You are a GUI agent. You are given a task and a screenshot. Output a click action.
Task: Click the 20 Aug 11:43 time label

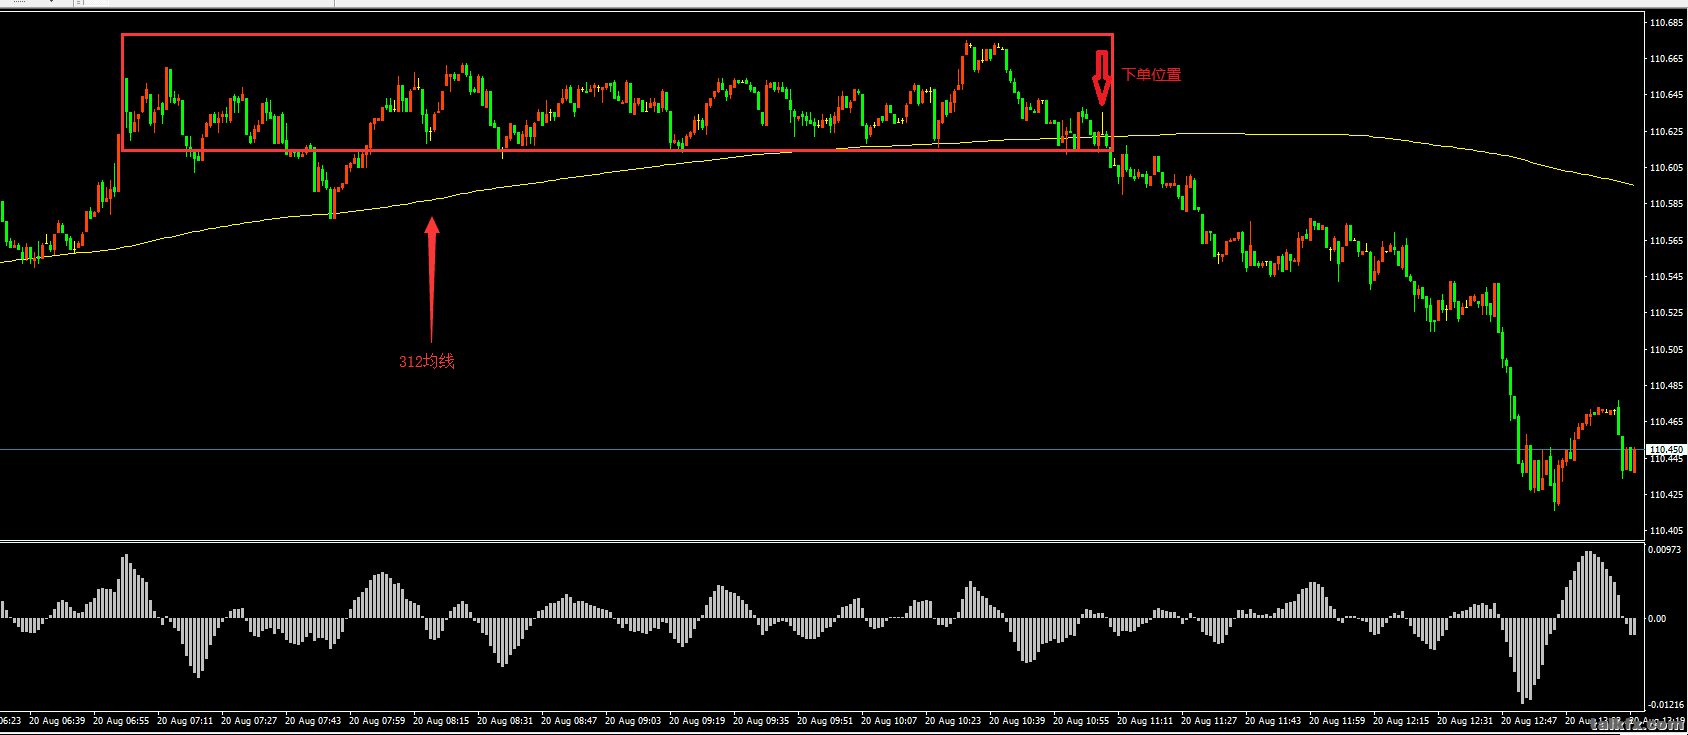tap(1273, 721)
